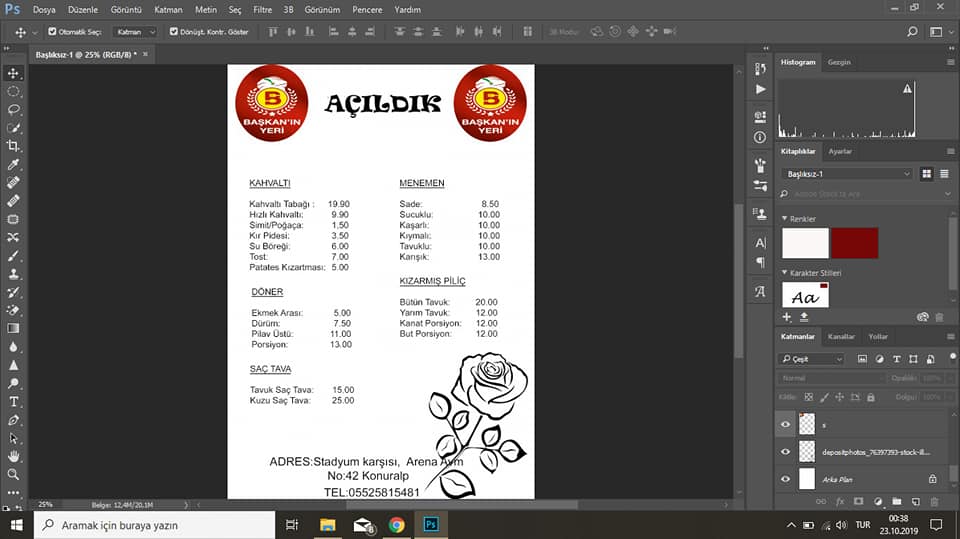
Task: Switch Libraries to list view
Action: click(x=945, y=174)
